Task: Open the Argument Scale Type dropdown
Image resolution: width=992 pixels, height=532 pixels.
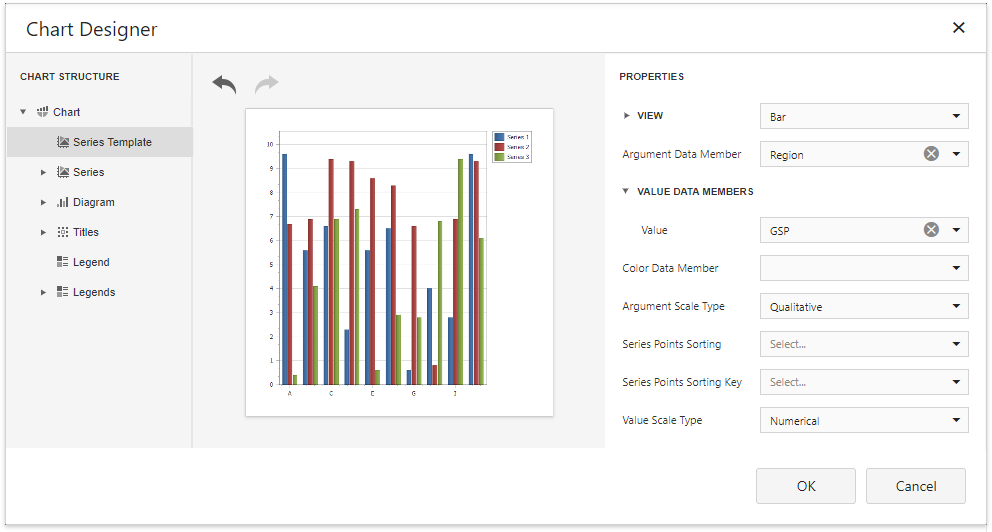Action: [x=956, y=307]
